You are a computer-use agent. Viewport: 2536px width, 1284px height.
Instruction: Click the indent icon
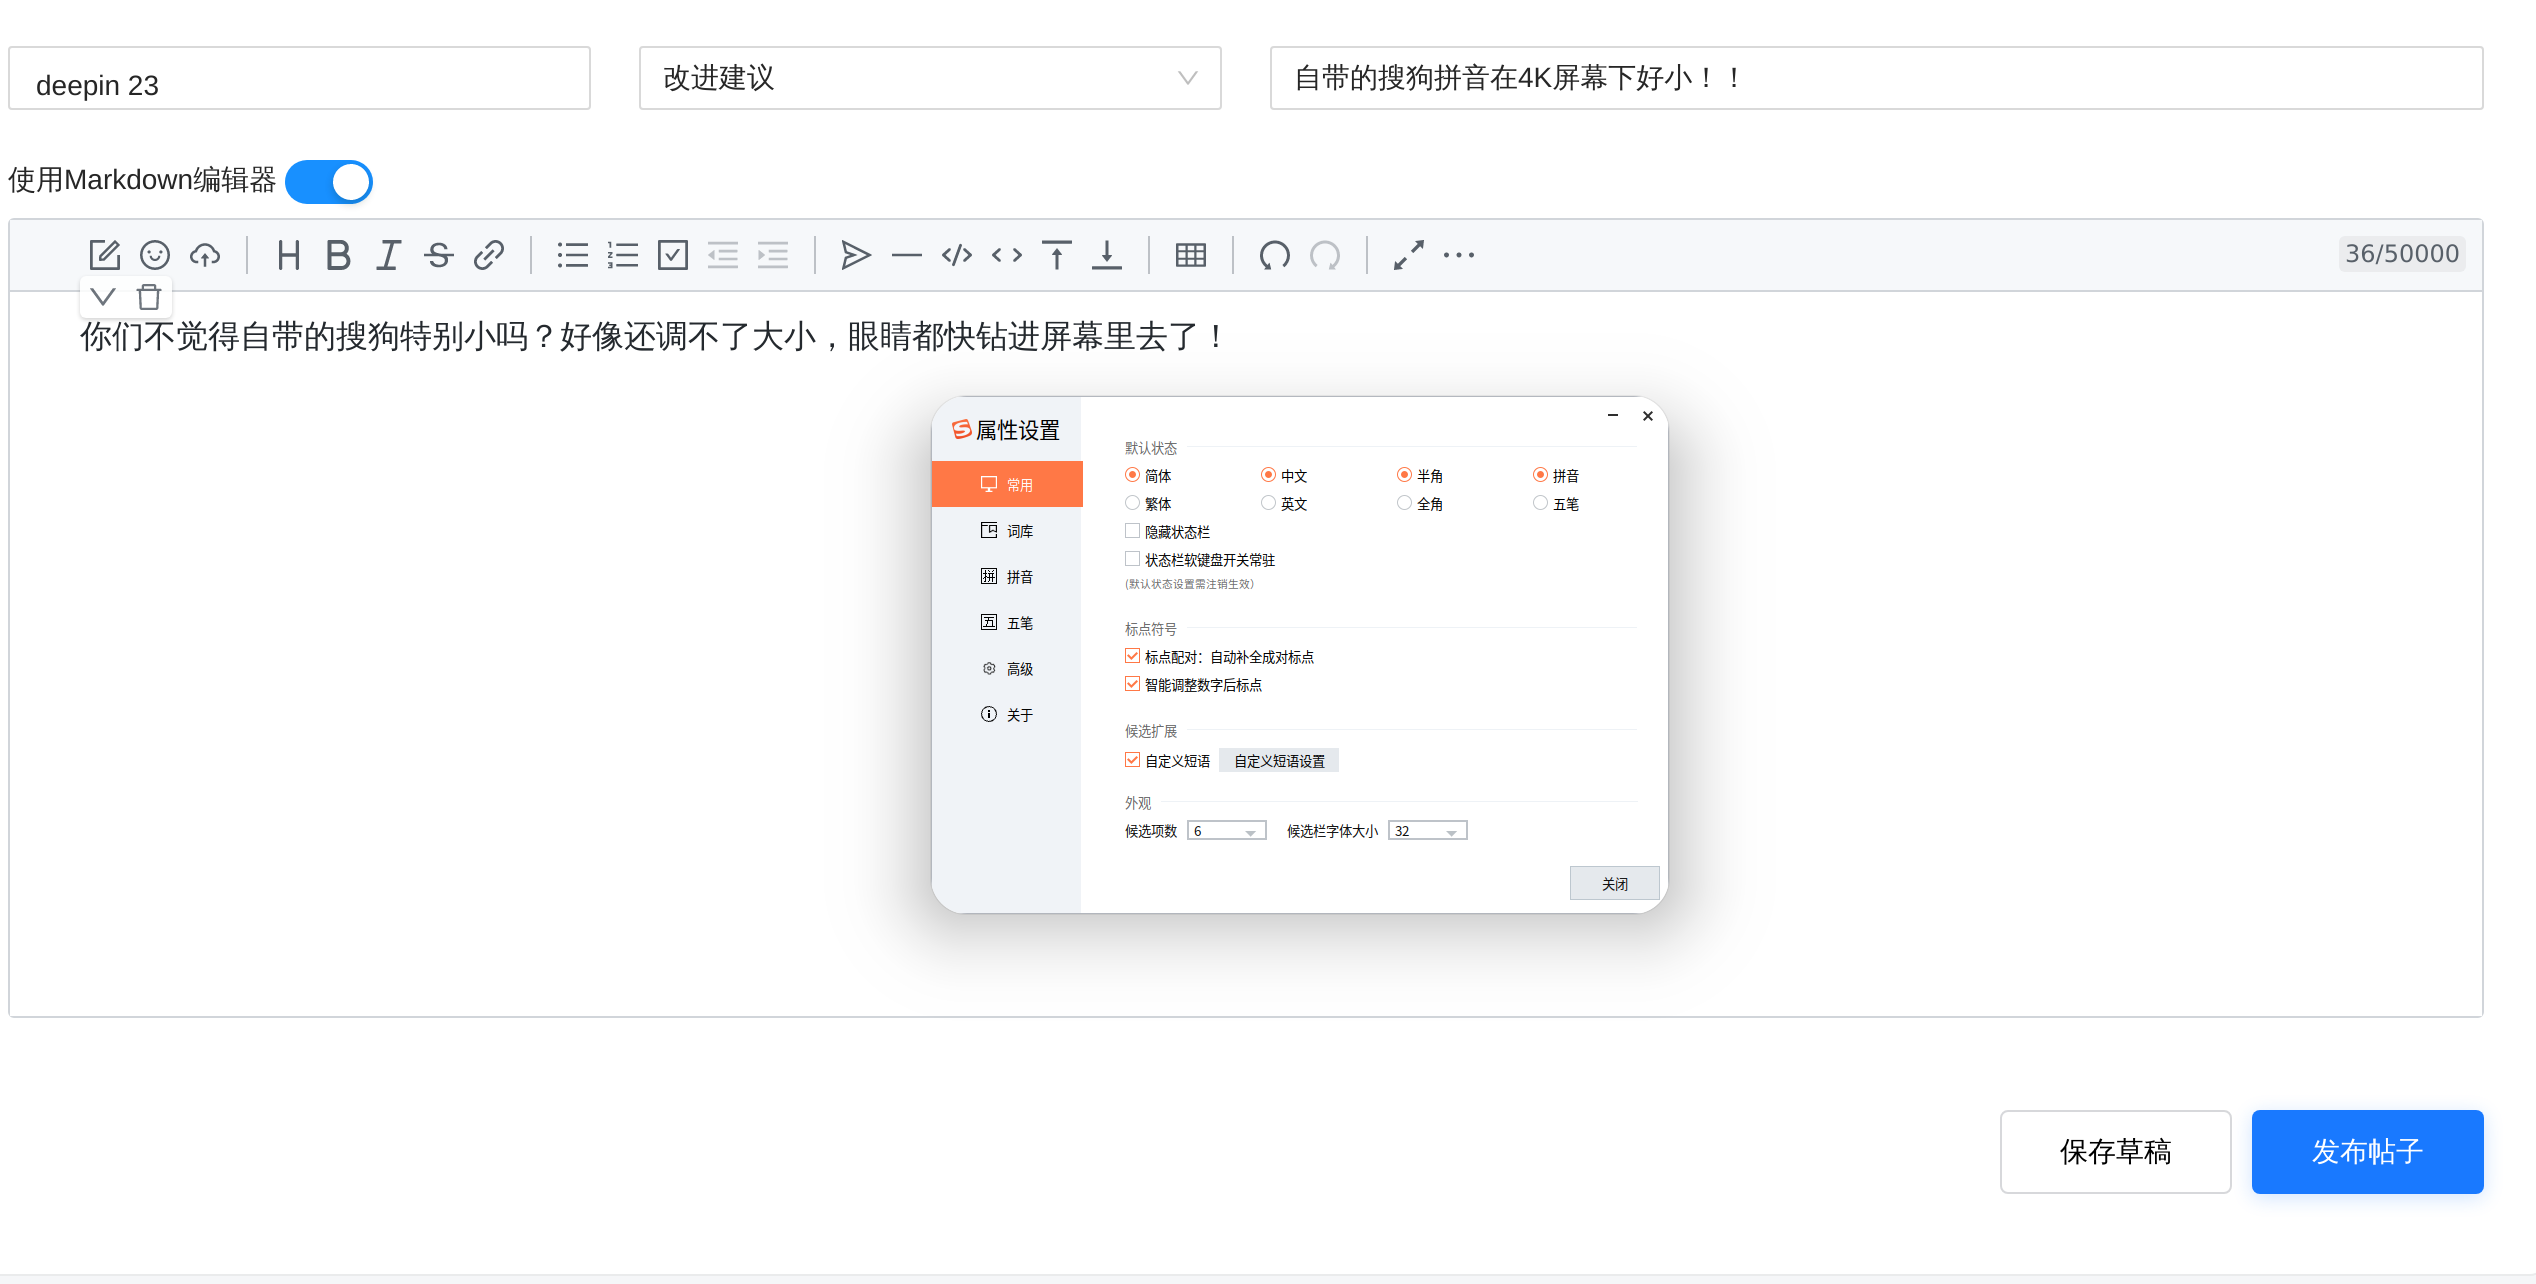tap(773, 255)
